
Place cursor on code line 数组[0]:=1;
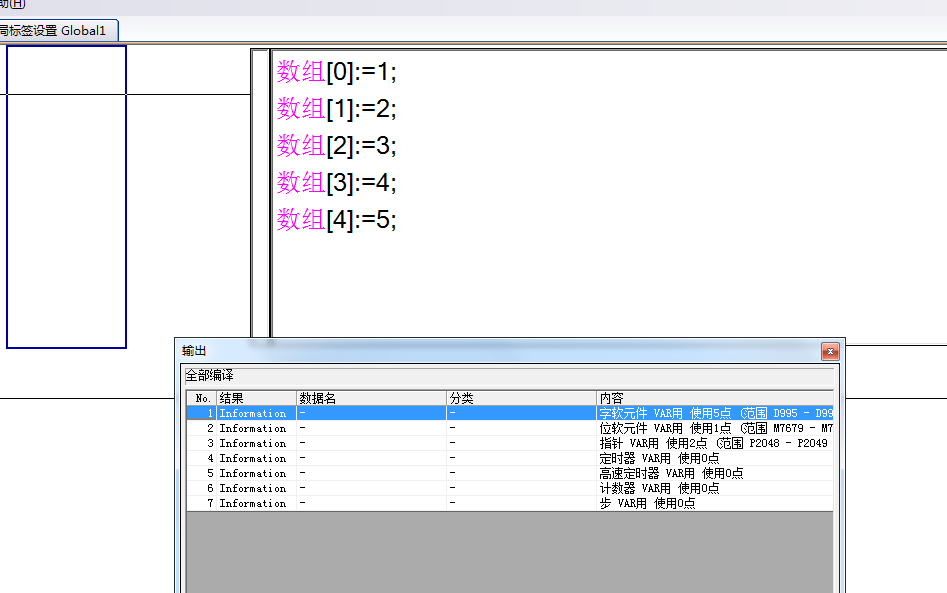(337, 72)
